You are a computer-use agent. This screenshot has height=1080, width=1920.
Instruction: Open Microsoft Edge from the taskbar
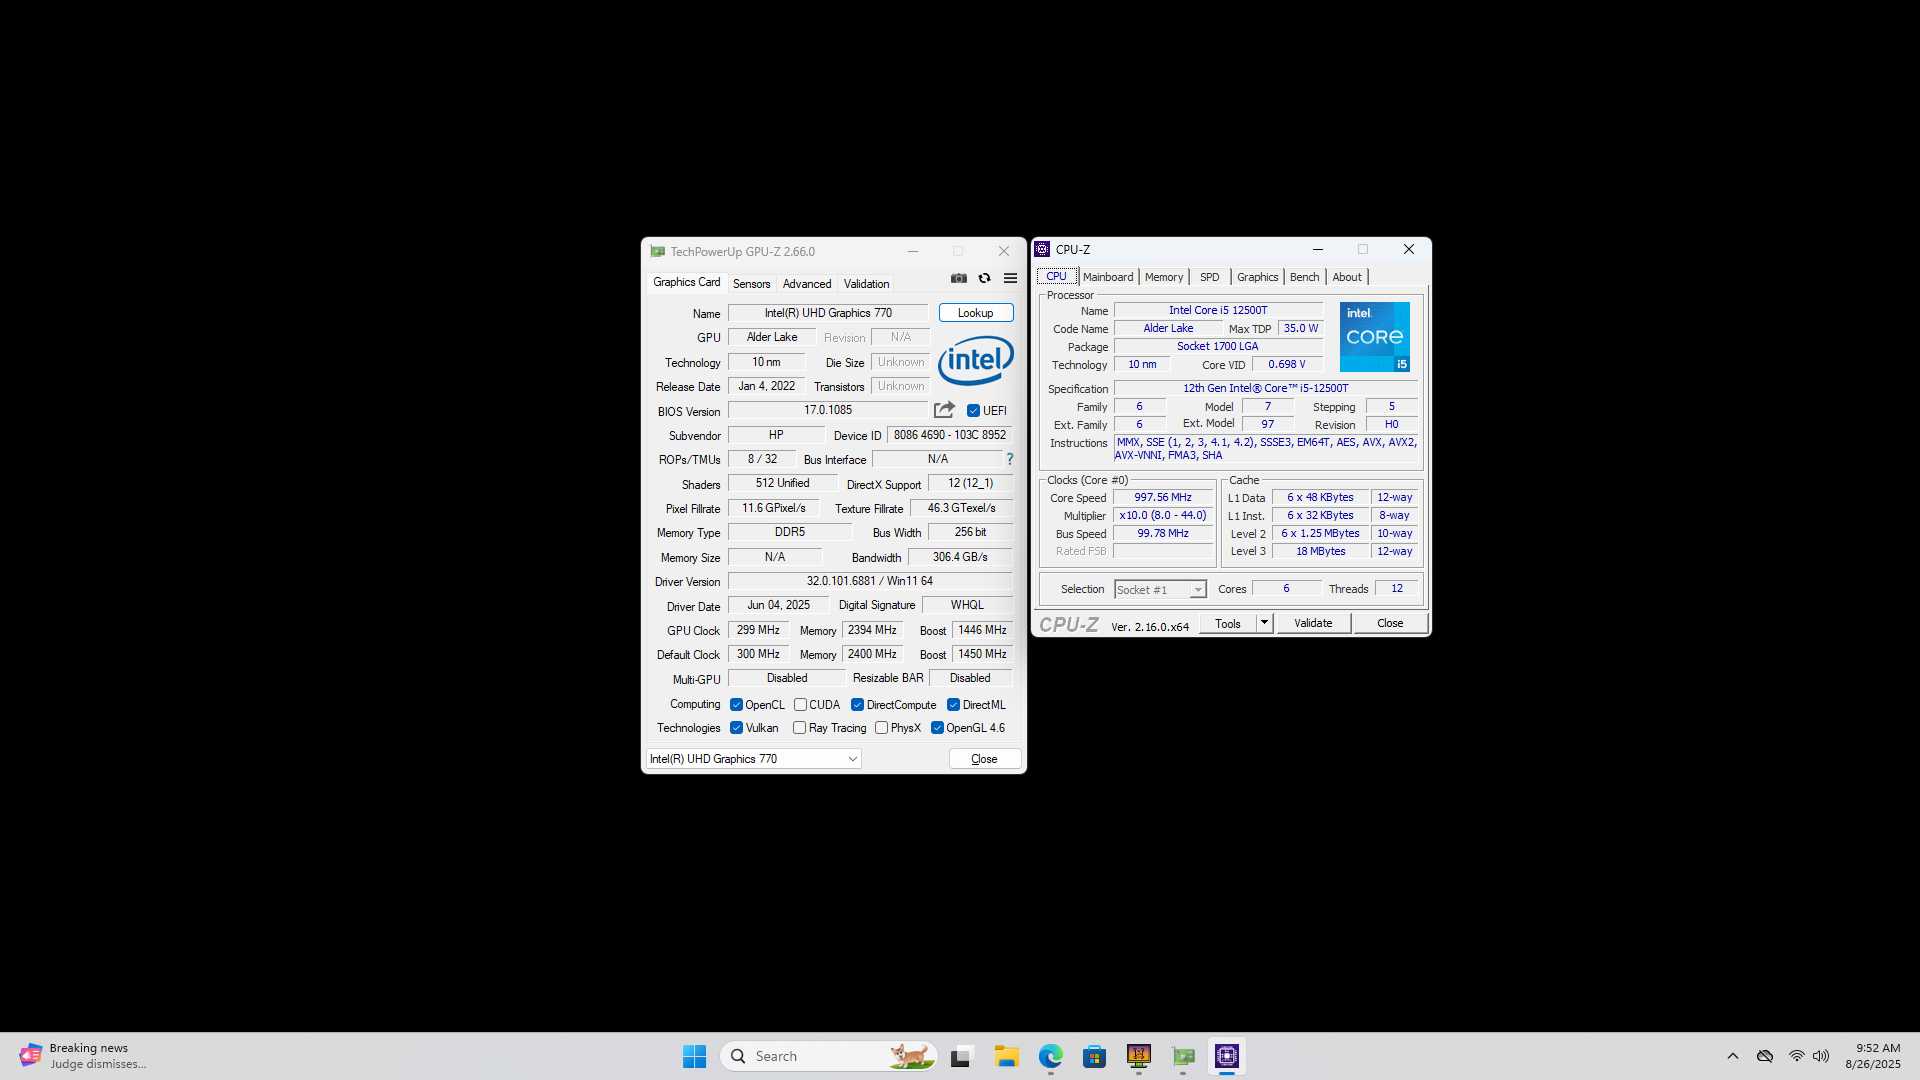[1050, 1056]
